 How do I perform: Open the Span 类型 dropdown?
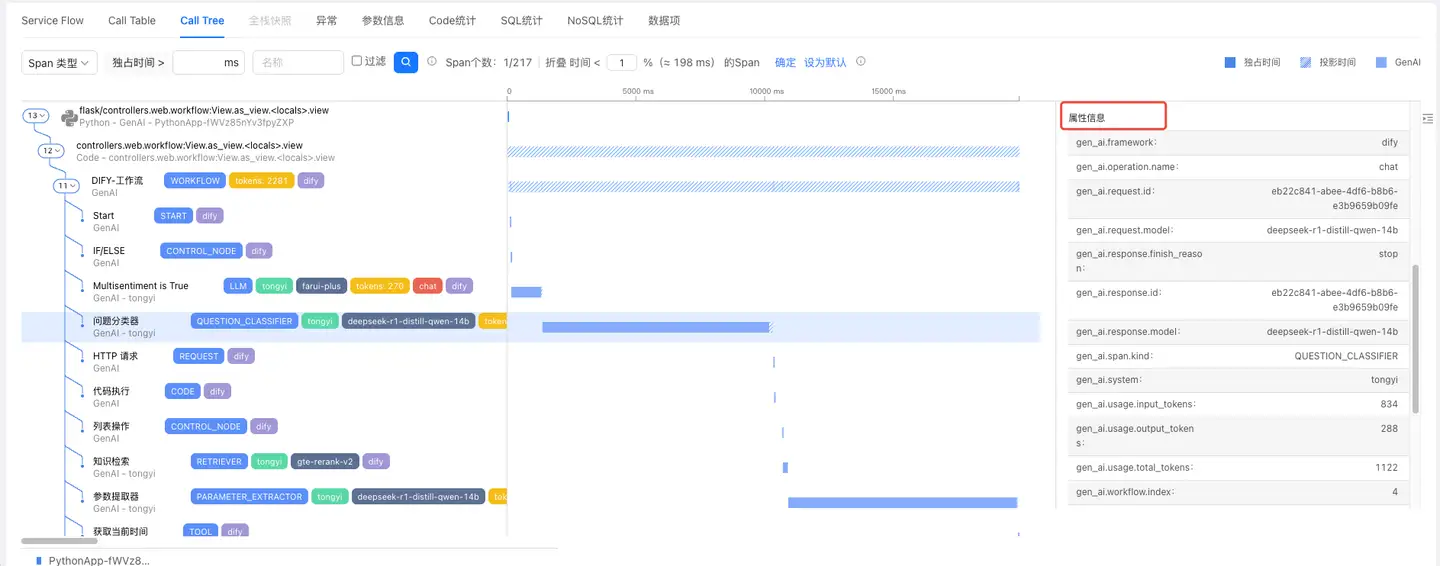pos(59,63)
